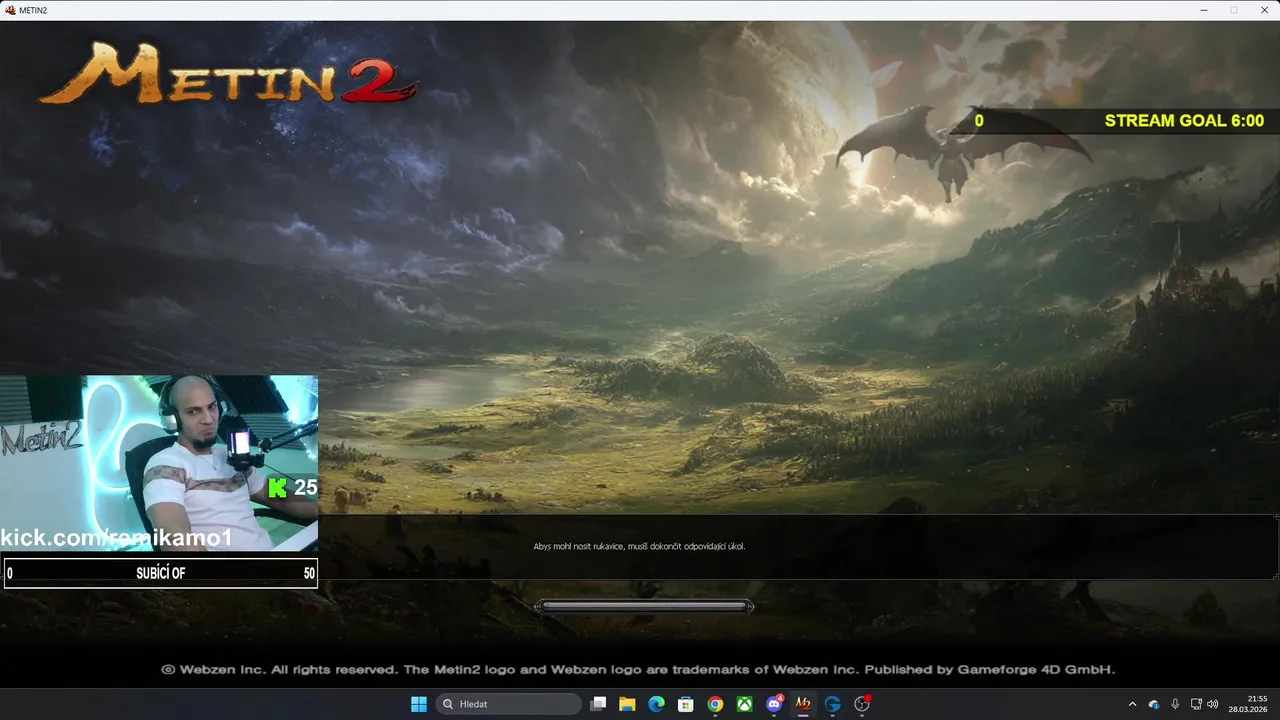The width and height of the screenshot is (1280, 720).
Task: Click the Metin2 loading progress bar
Action: pos(645,606)
